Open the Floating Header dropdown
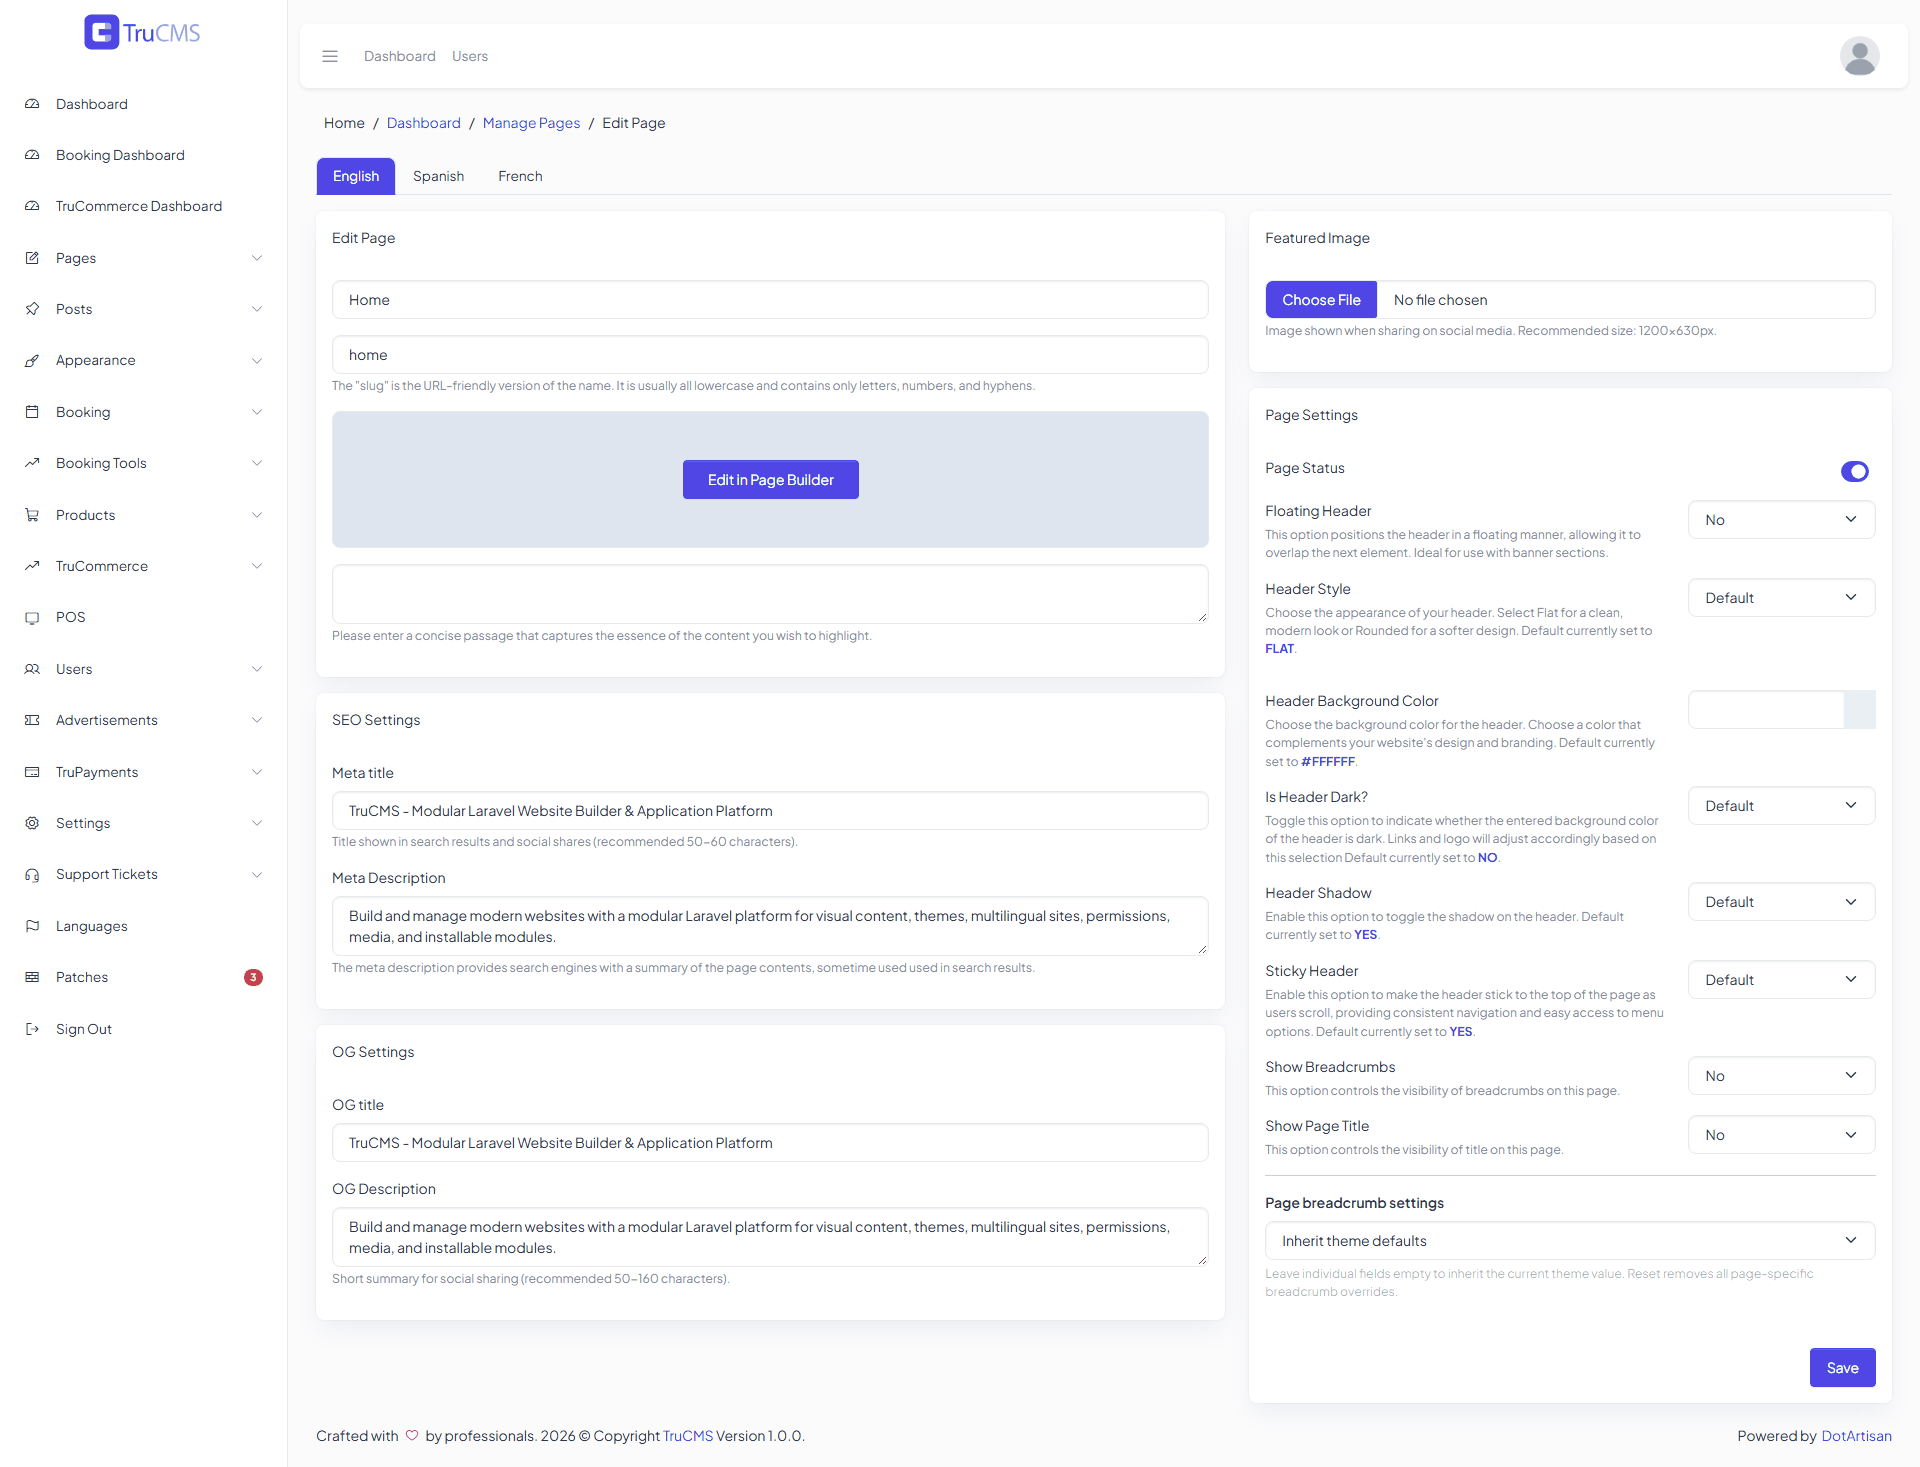The height and width of the screenshot is (1467, 1920). [1781, 520]
